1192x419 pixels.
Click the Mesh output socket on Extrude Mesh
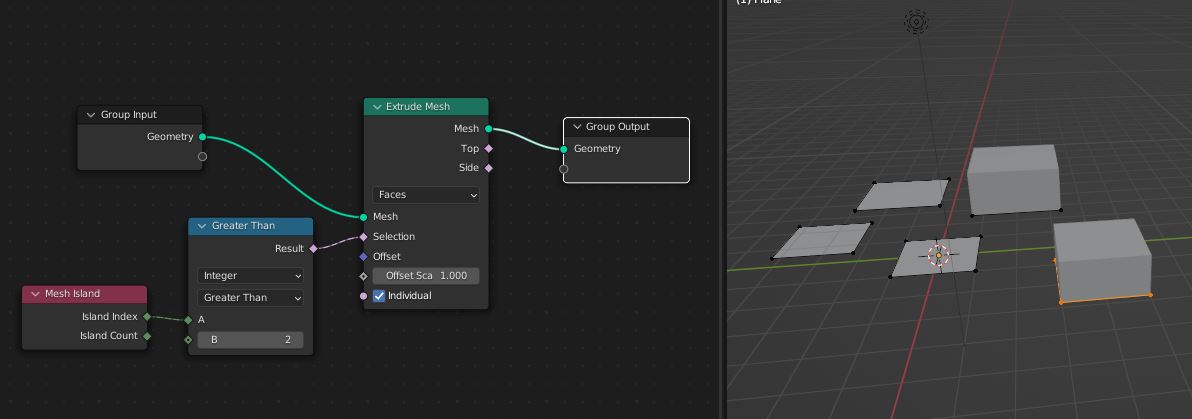(488, 129)
